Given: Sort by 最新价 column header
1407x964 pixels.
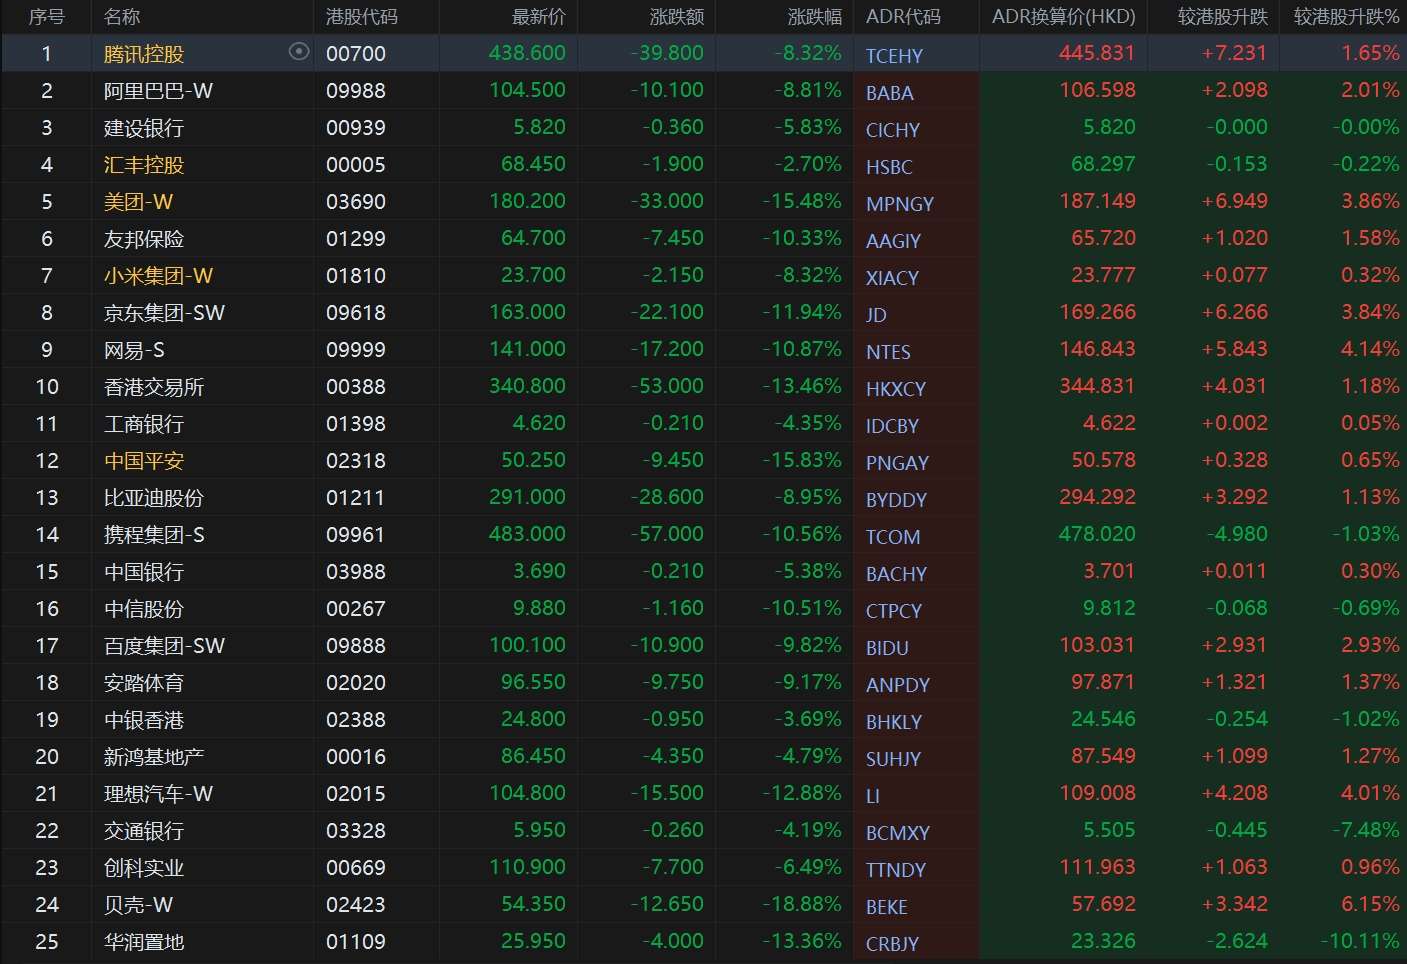Looking at the screenshot, I should [x=538, y=16].
